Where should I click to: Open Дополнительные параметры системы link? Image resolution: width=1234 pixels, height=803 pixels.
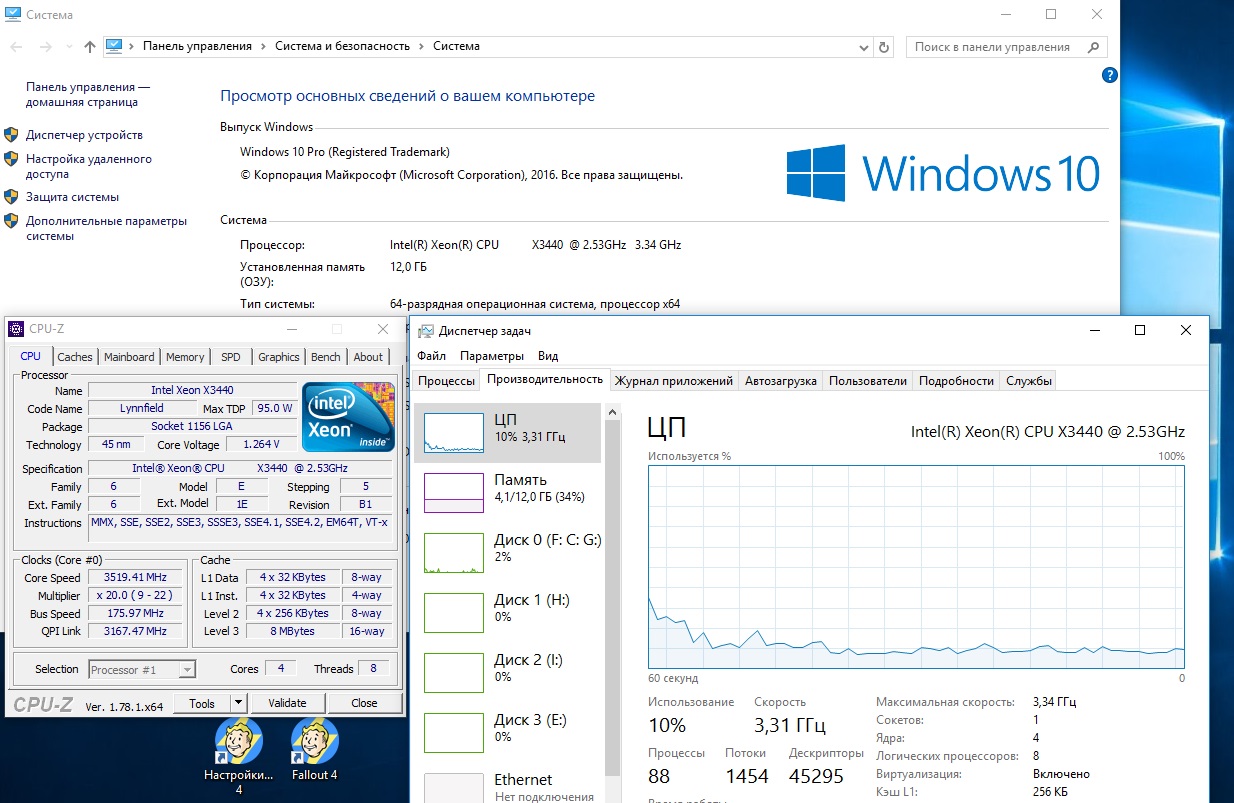pyautogui.click(x=106, y=228)
